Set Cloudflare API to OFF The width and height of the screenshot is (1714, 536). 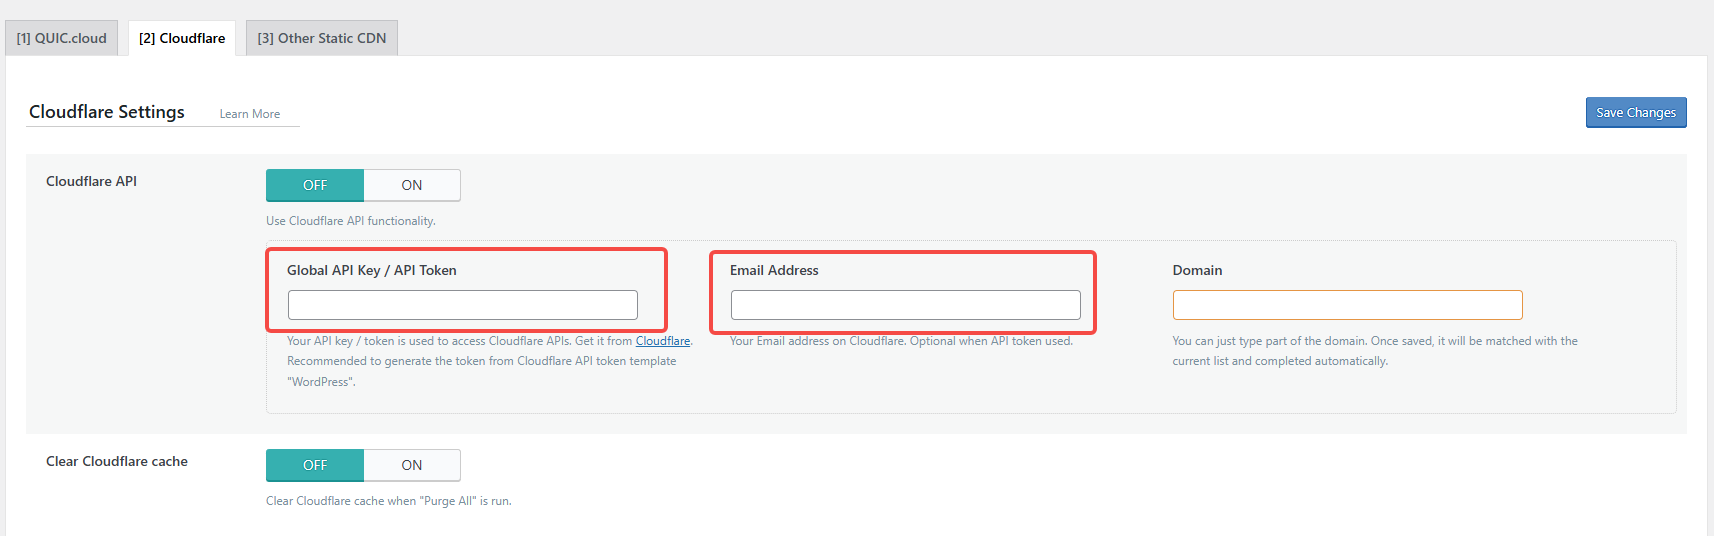pyautogui.click(x=315, y=185)
